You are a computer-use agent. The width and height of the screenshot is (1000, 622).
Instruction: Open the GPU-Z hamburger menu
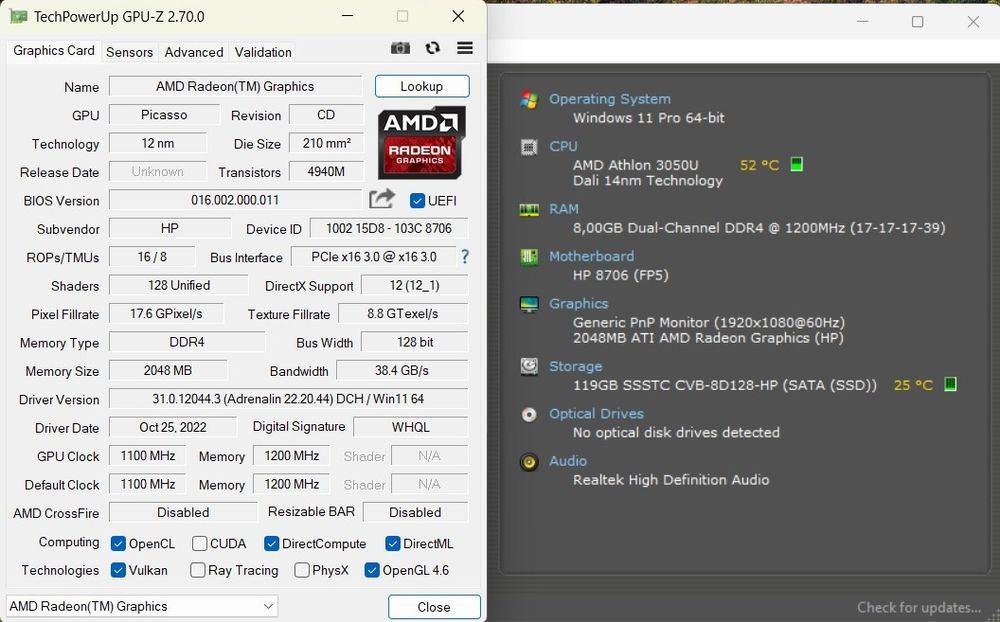click(x=465, y=48)
